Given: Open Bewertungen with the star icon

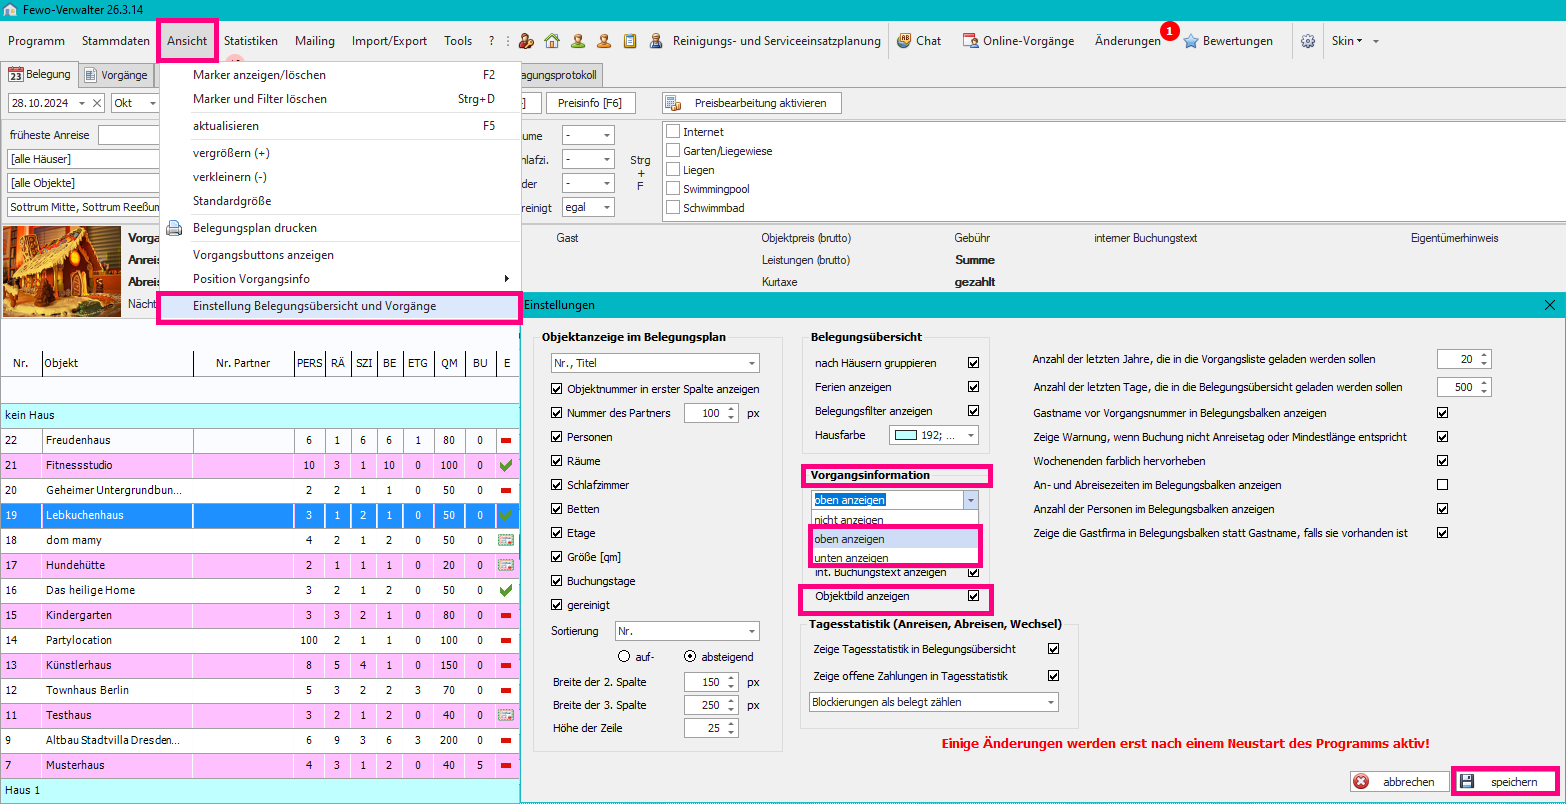Looking at the screenshot, I should coord(1228,41).
